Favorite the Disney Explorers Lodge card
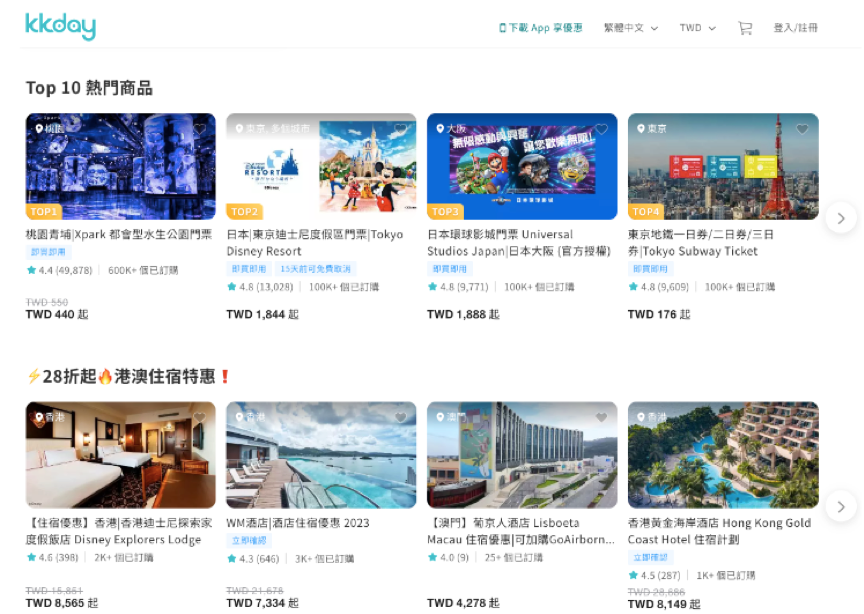The image size is (864, 614). pos(199,418)
